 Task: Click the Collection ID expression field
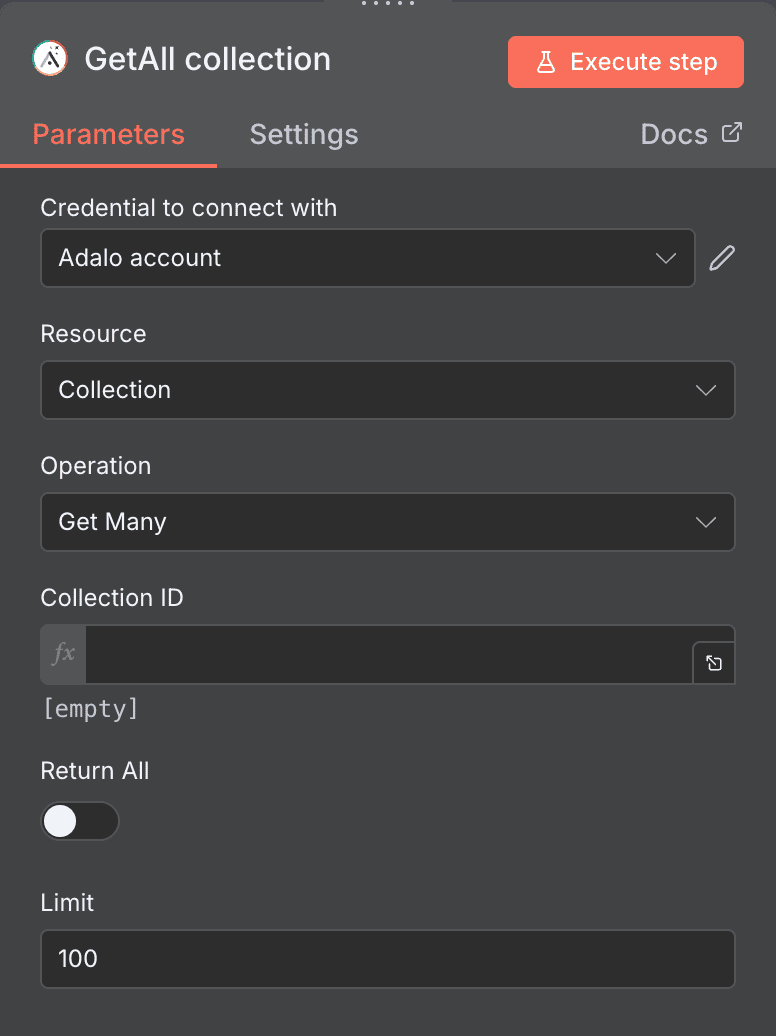tap(390, 654)
